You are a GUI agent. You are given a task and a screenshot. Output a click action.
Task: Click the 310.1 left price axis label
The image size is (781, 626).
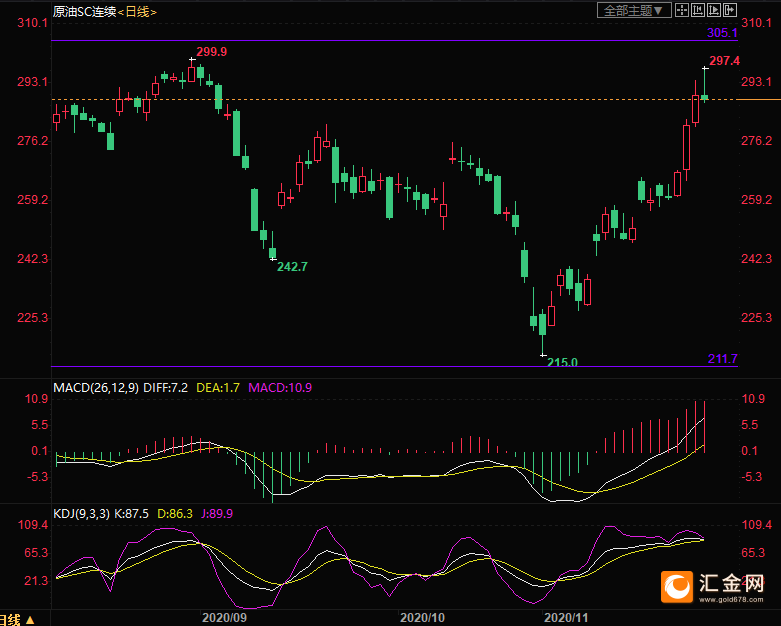coord(32,23)
